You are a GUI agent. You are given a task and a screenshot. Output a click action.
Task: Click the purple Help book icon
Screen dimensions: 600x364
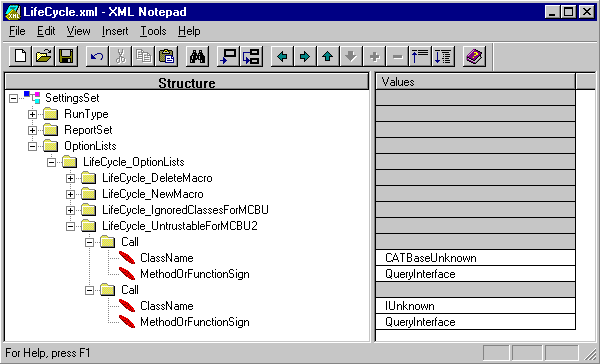point(474,57)
